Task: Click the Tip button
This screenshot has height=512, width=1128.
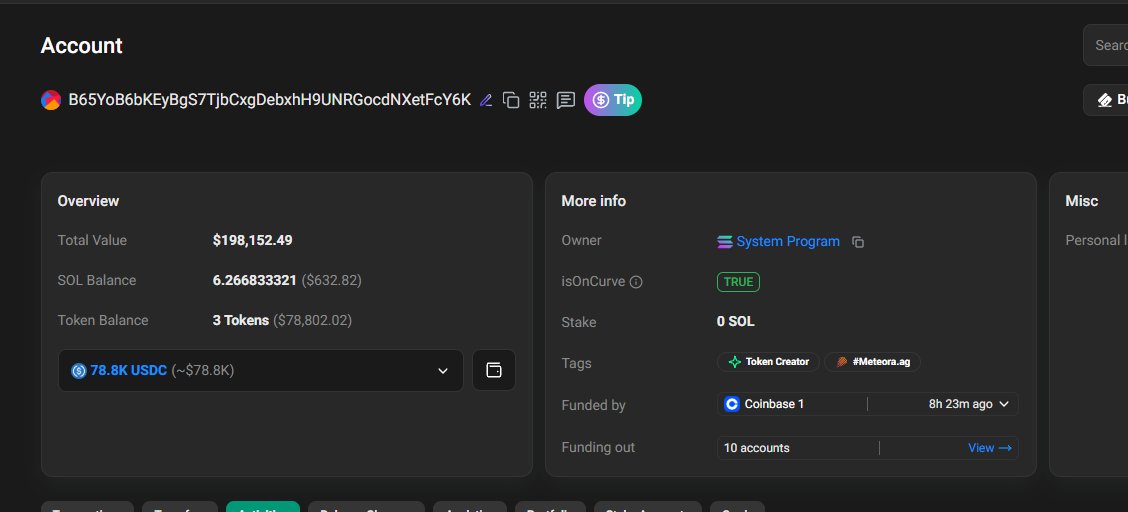Action: (x=613, y=100)
